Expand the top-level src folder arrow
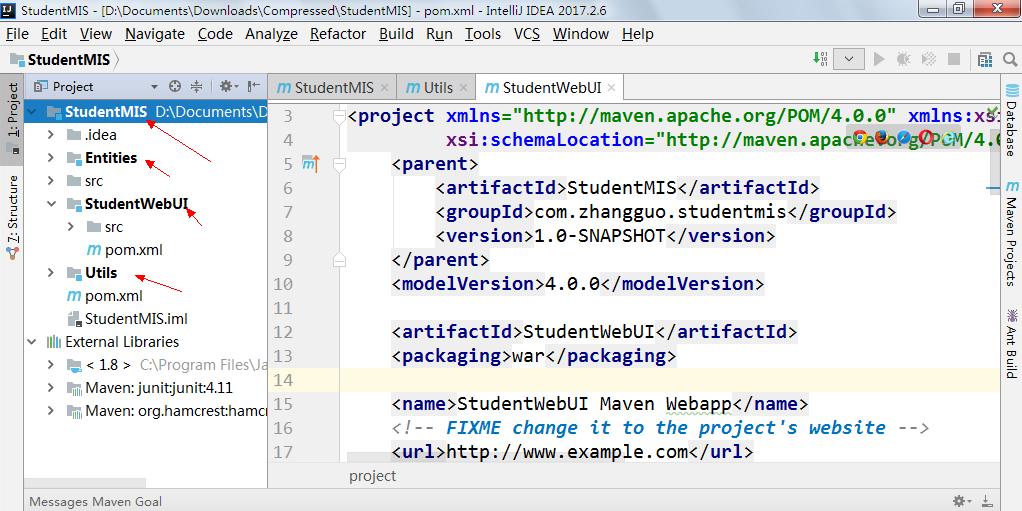Viewport: 1022px width, 511px height. click(51, 181)
